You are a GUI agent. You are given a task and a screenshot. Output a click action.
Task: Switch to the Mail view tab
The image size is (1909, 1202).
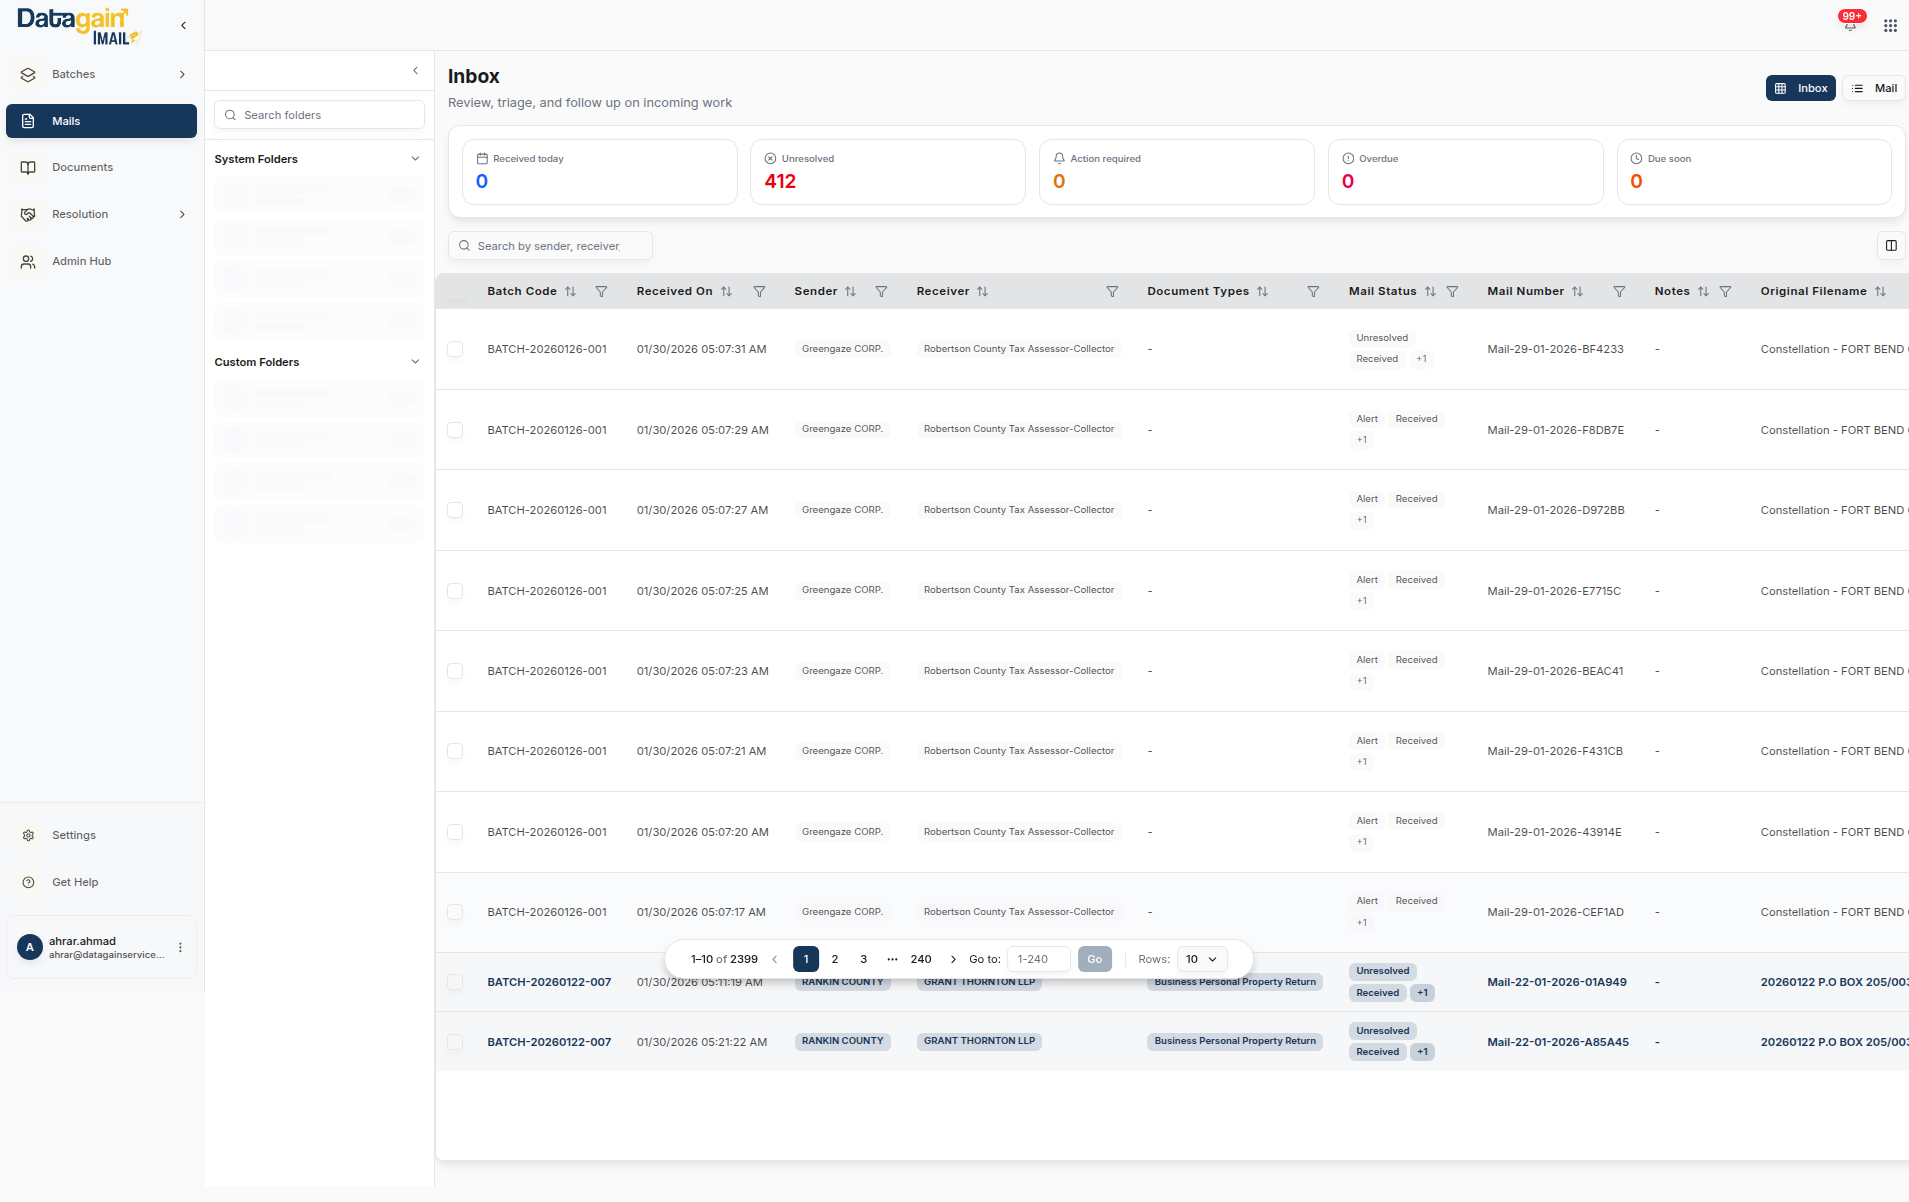tap(1875, 89)
